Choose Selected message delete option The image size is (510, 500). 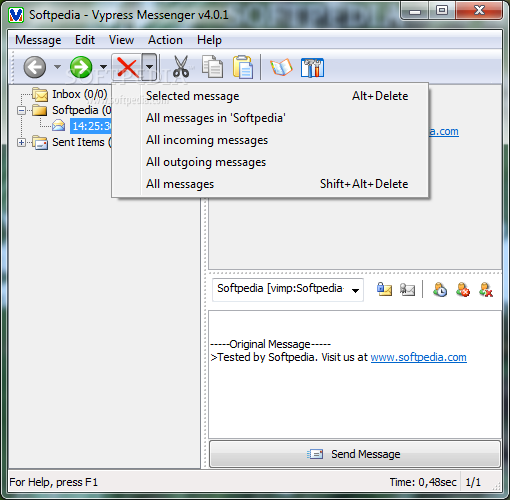[270, 96]
